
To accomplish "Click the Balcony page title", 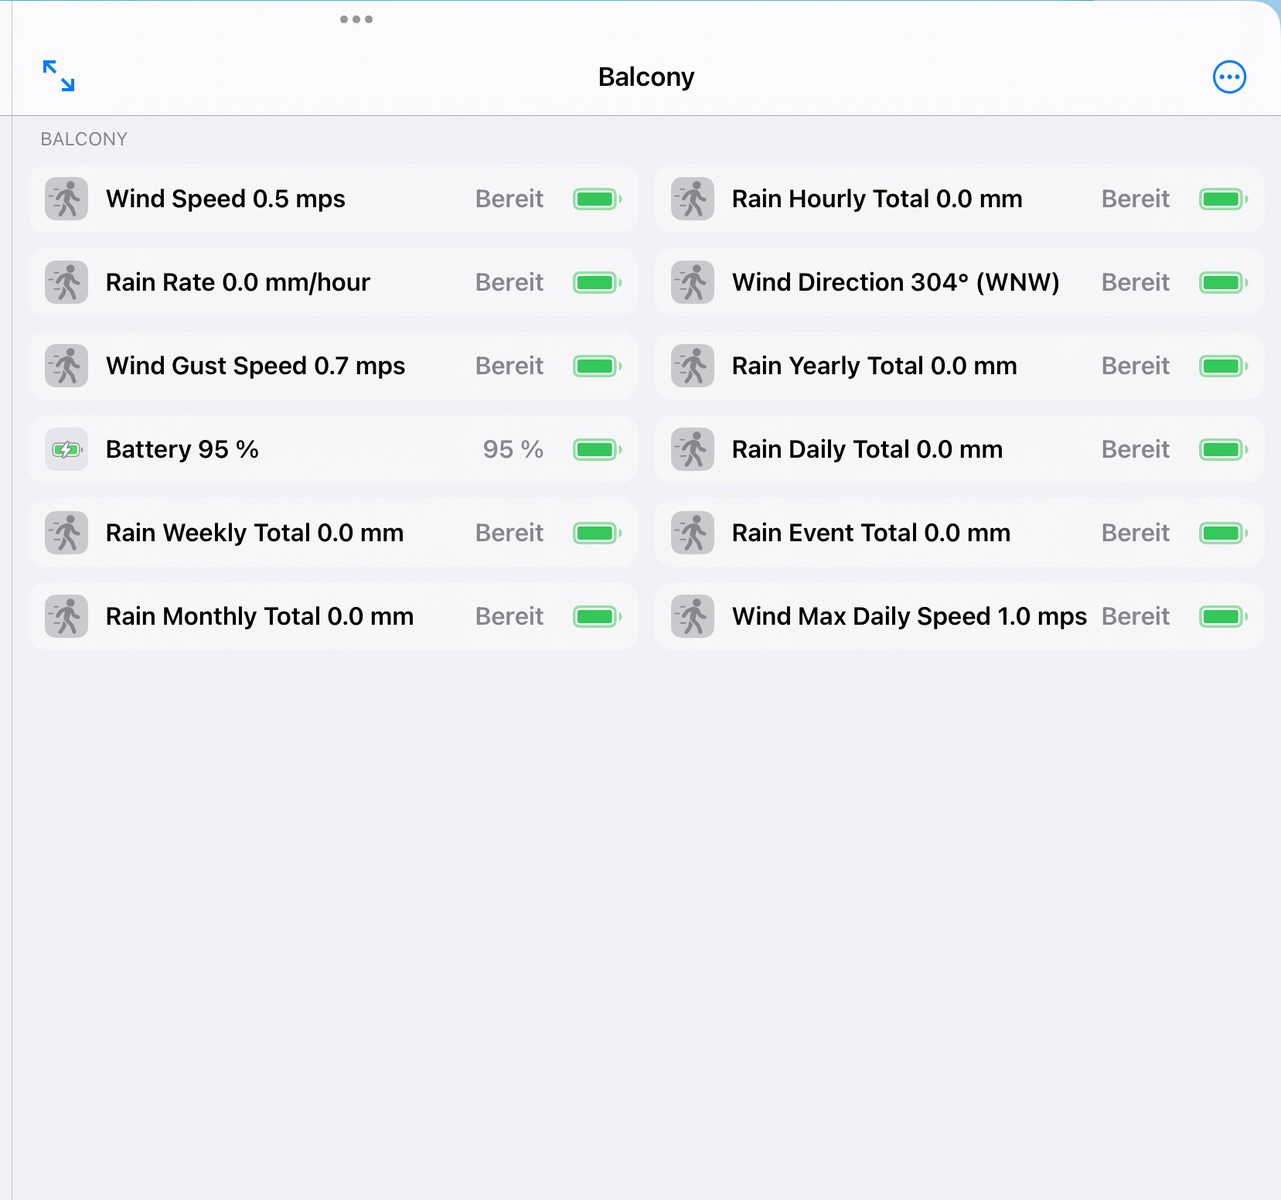I will coord(646,77).
